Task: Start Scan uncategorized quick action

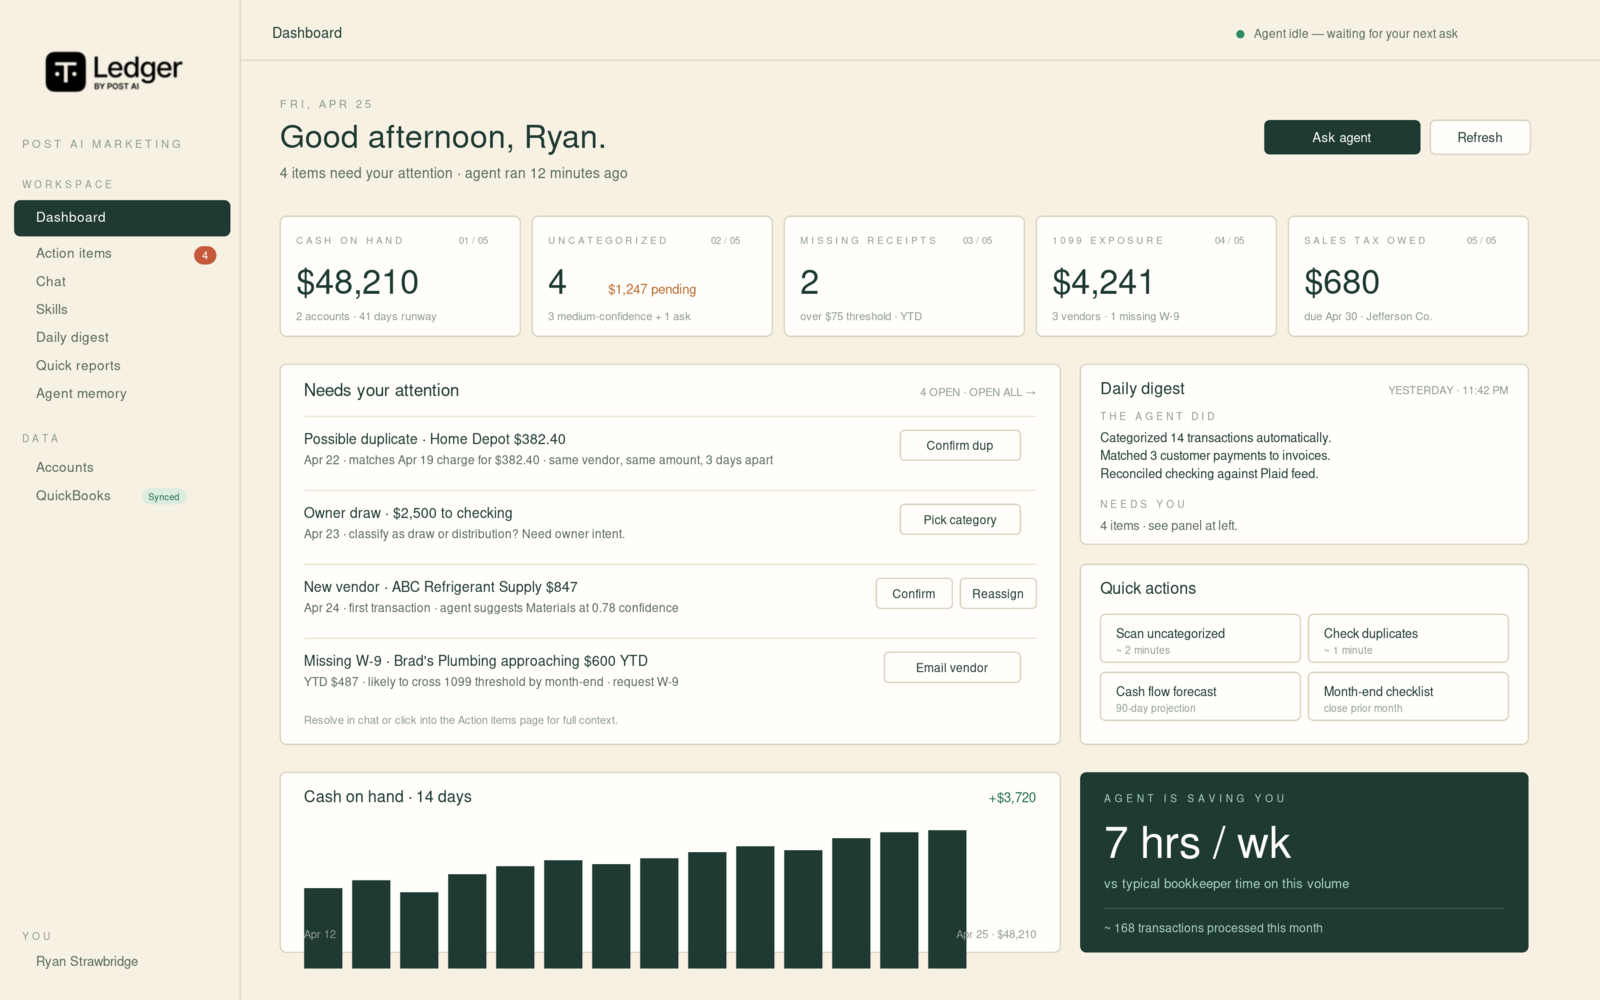Action: coord(1200,639)
